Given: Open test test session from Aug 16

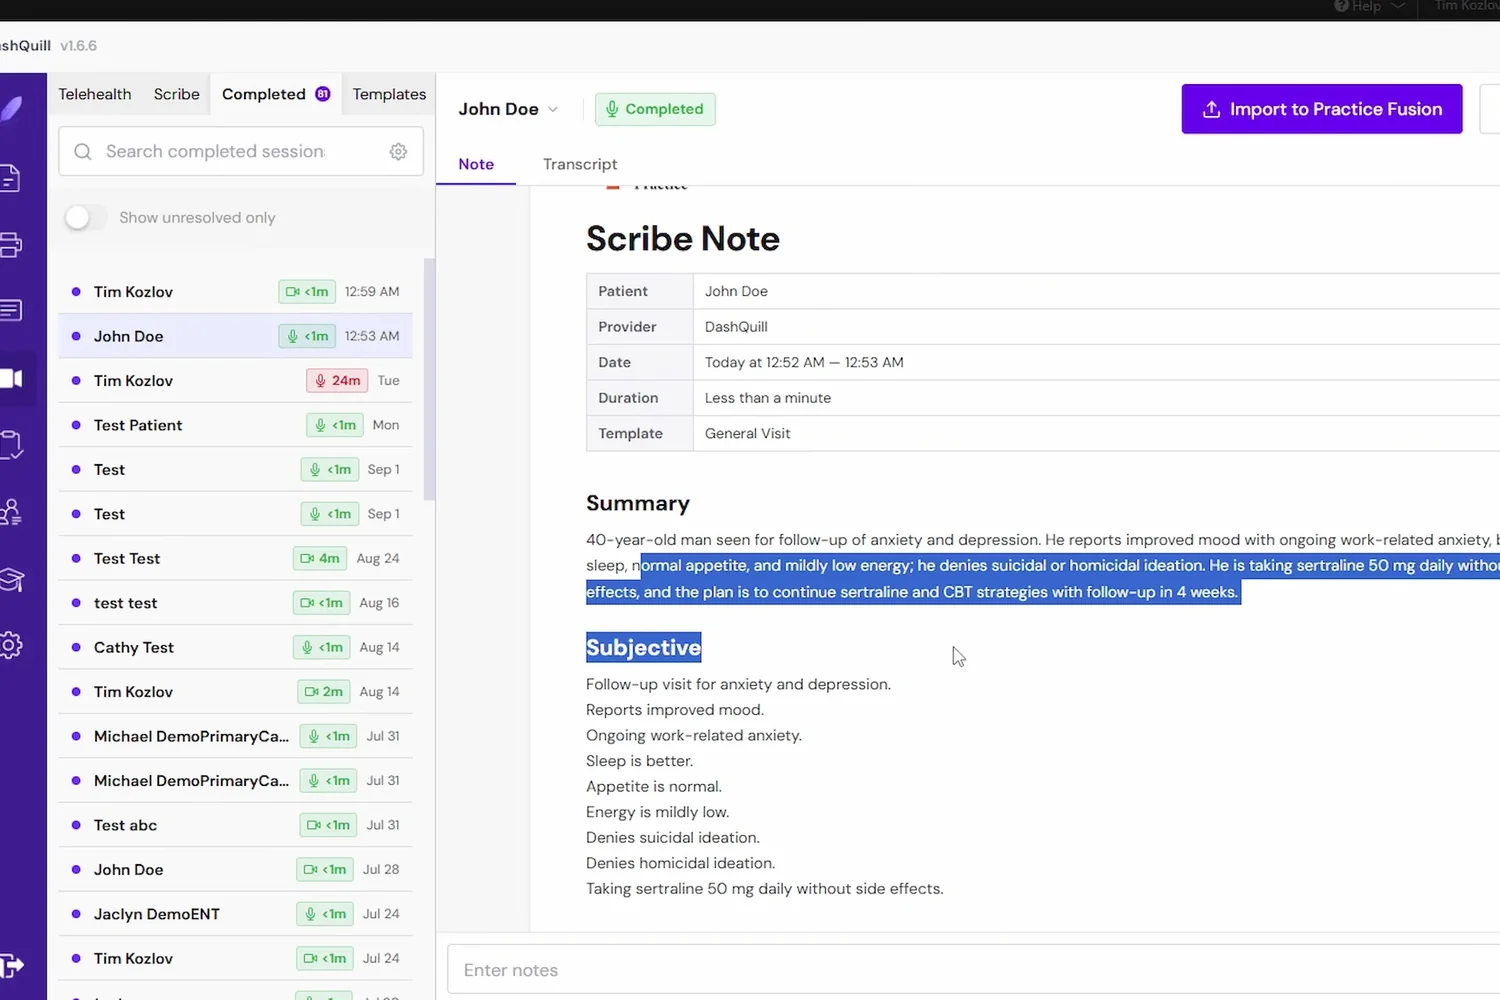Looking at the screenshot, I should click(x=236, y=603).
